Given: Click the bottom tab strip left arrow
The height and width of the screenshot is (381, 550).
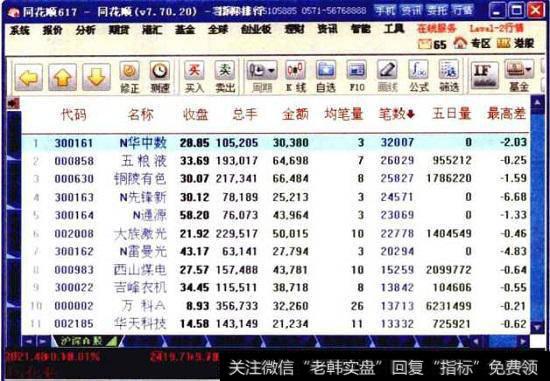Looking at the screenshot, I should (x=29, y=341).
